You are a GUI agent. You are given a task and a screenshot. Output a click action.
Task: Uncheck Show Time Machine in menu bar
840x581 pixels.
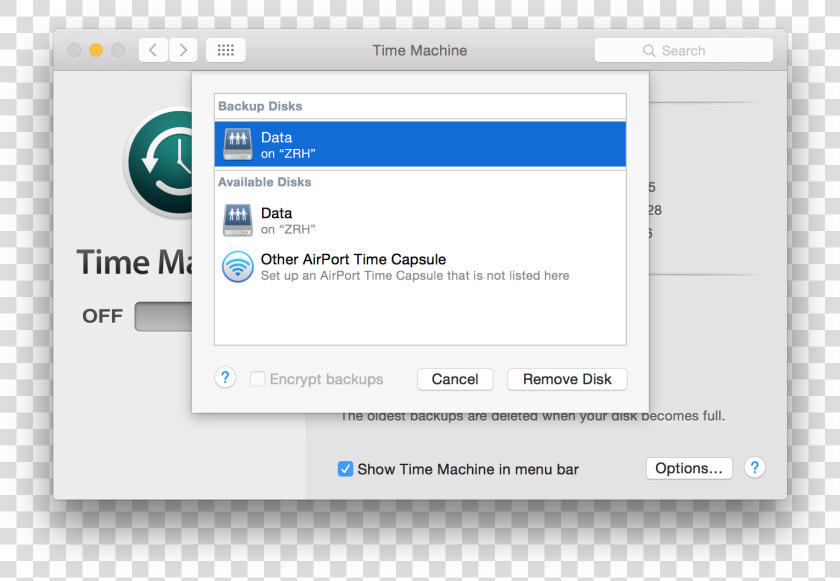point(345,469)
